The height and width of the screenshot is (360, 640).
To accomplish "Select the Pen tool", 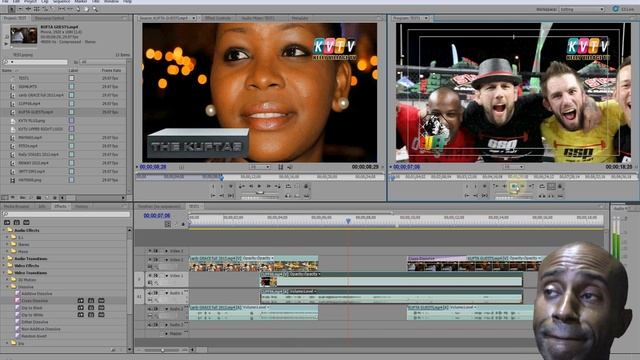I will click(x=78, y=9).
